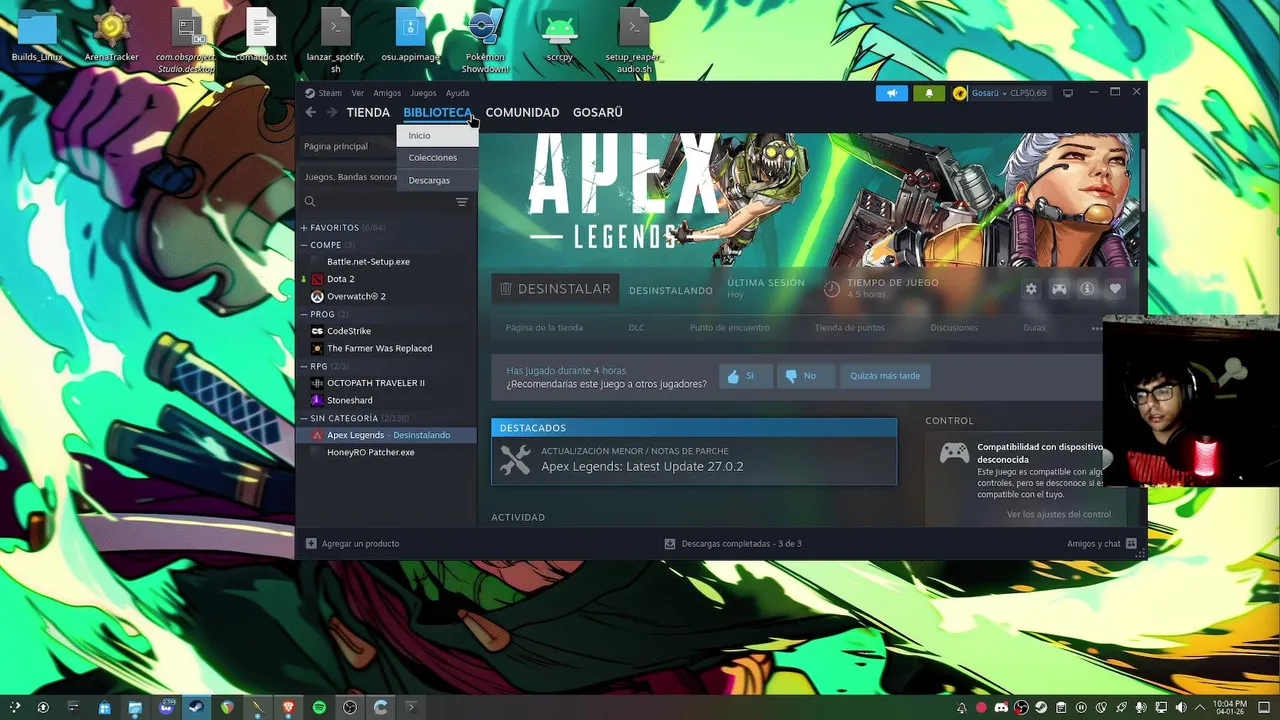This screenshot has width=1280, height=720.
Task: Open the Ayuda menu
Action: pyautogui.click(x=457, y=93)
